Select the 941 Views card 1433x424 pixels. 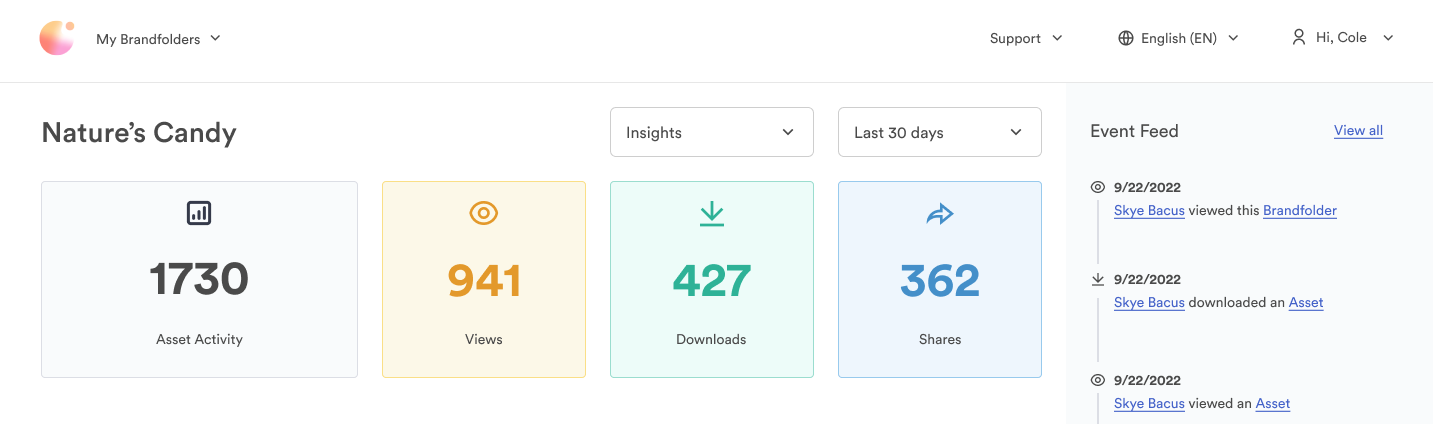point(484,279)
